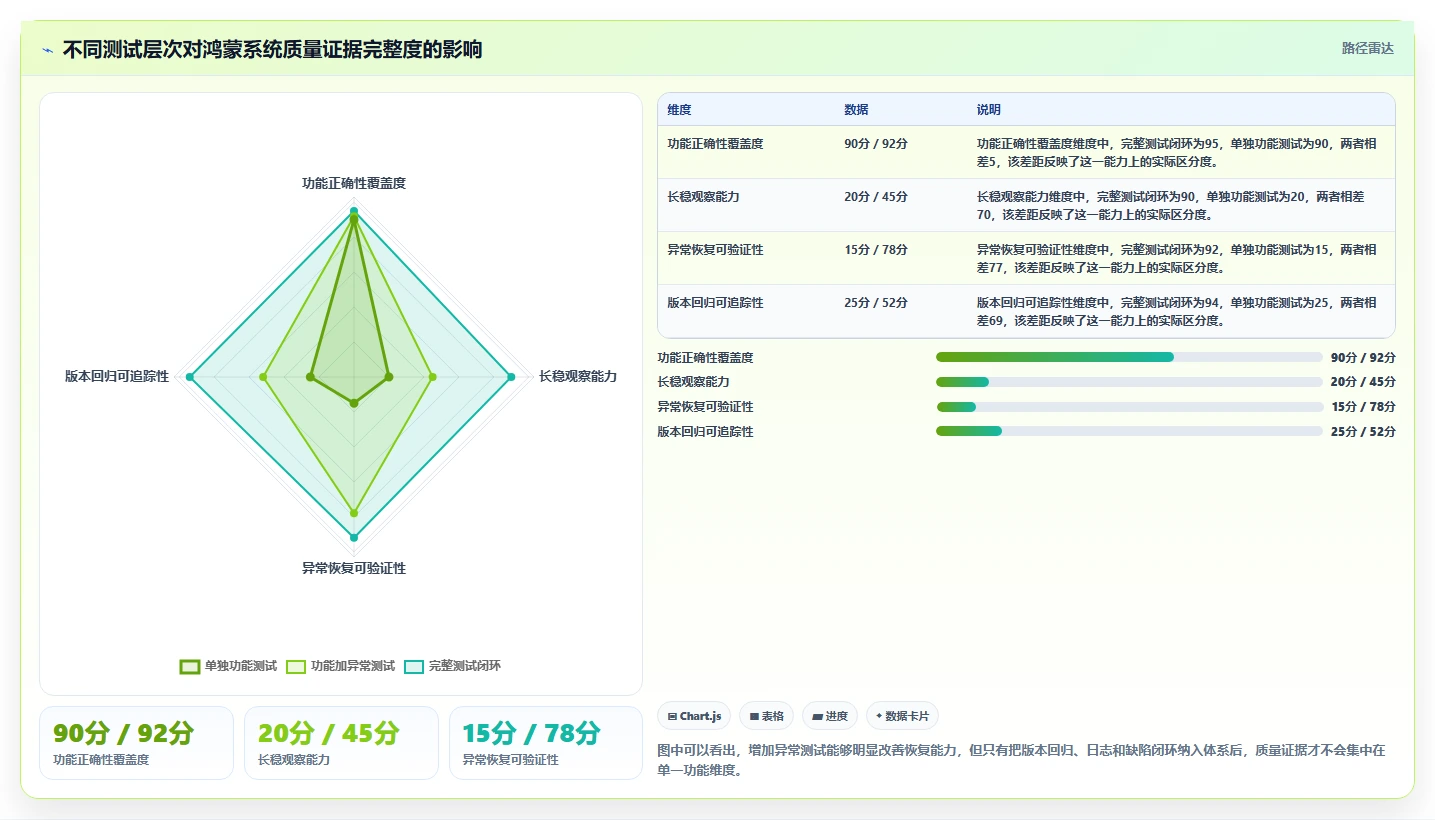This screenshot has width=1435, height=820.
Task: Click table value 90分 / 92分
Action: click(876, 144)
